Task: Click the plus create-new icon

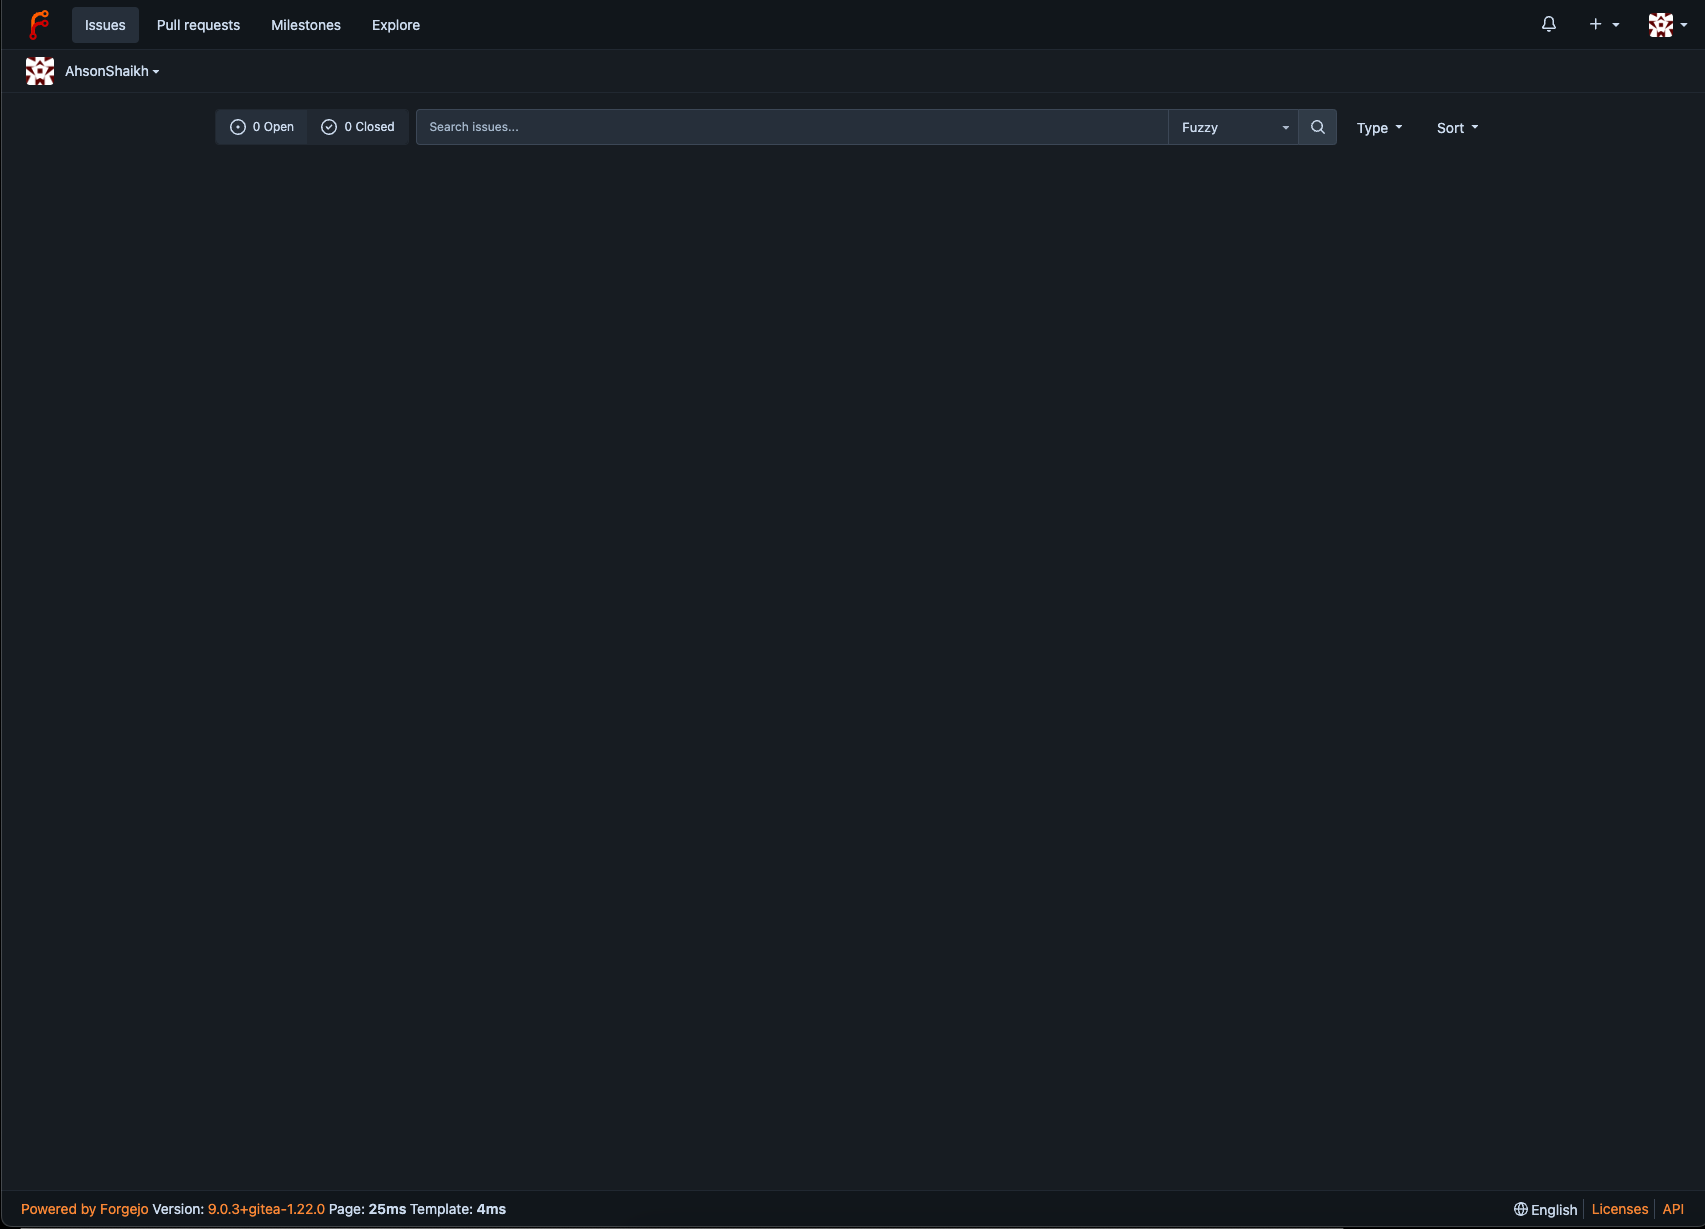Action: 1596,25
